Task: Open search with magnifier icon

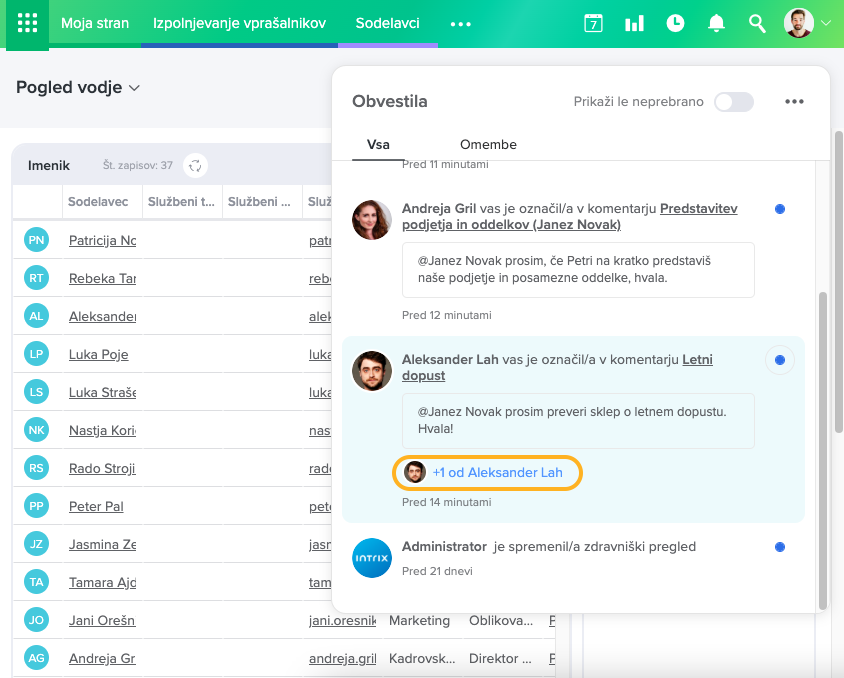Action: pyautogui.click(x=757, y=23)
